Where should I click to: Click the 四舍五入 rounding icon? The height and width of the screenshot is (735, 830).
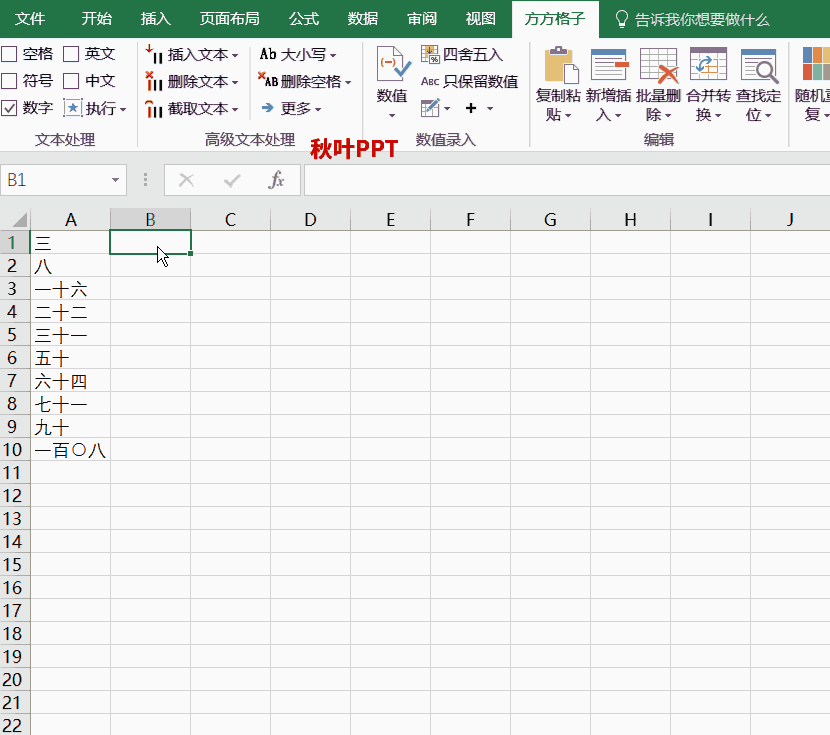430,55
